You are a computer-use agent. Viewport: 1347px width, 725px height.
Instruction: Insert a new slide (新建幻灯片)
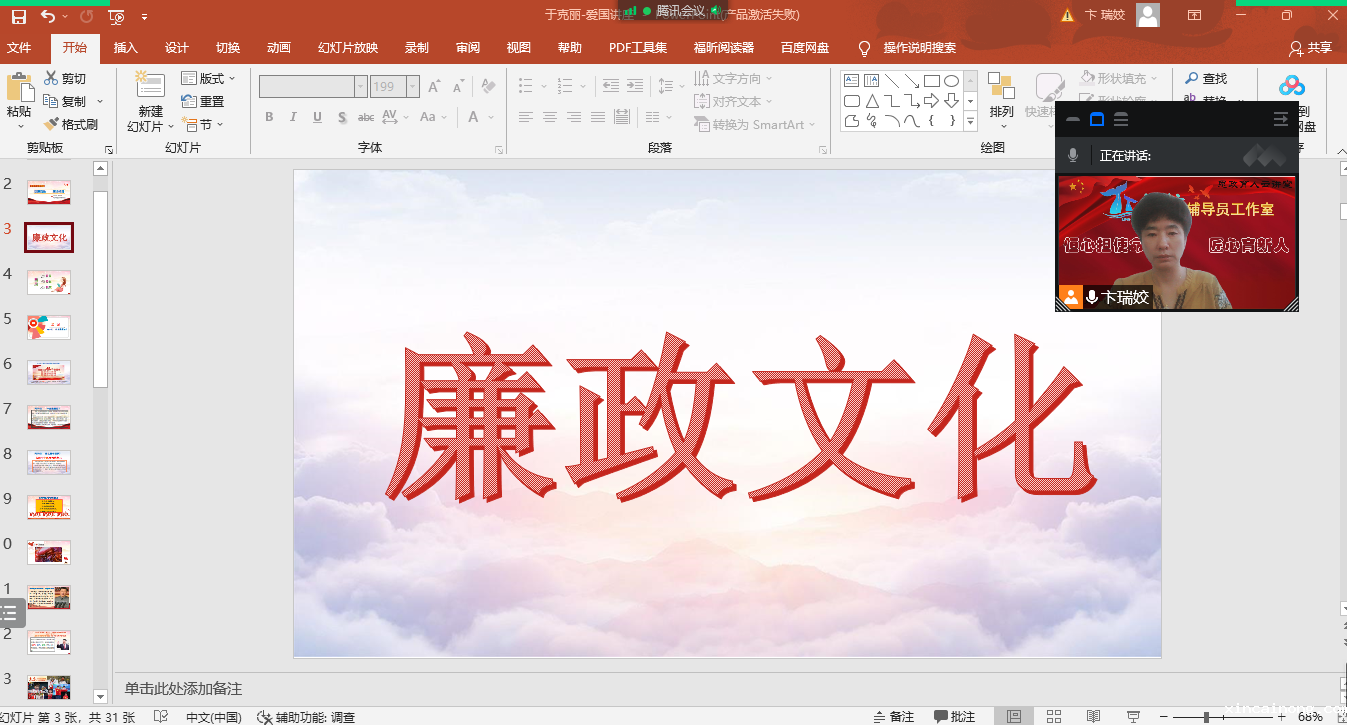(150, 101)
